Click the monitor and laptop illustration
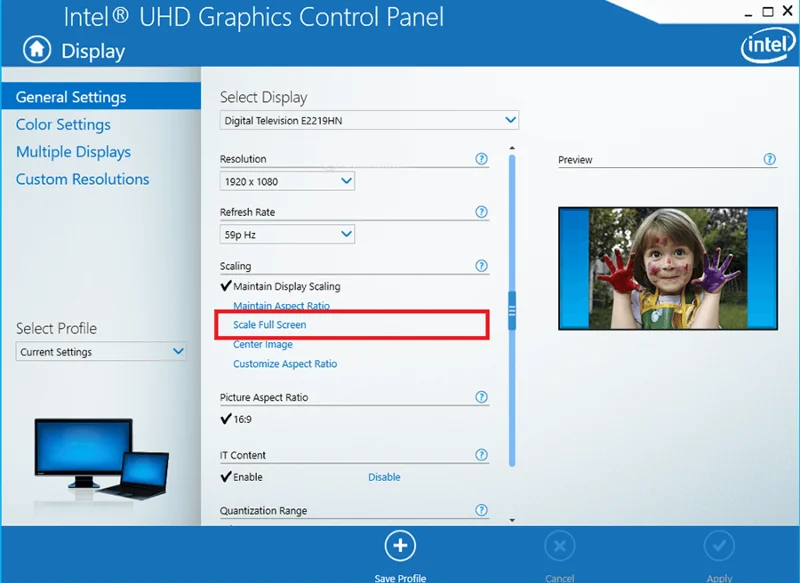The width and height of the screenshot is (800, 583). pos(101,459)
